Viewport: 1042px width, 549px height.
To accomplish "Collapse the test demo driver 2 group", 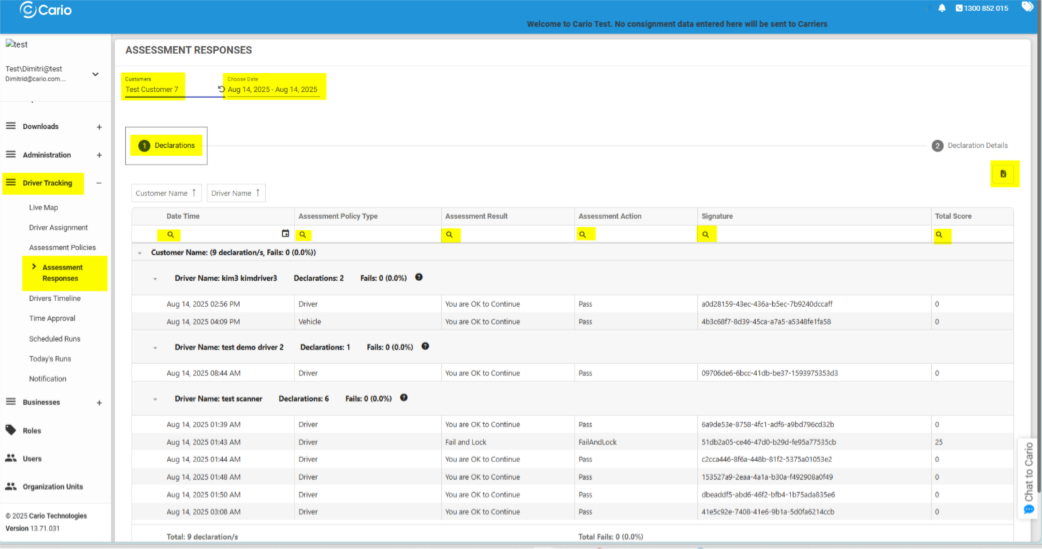I will [156, 347].
